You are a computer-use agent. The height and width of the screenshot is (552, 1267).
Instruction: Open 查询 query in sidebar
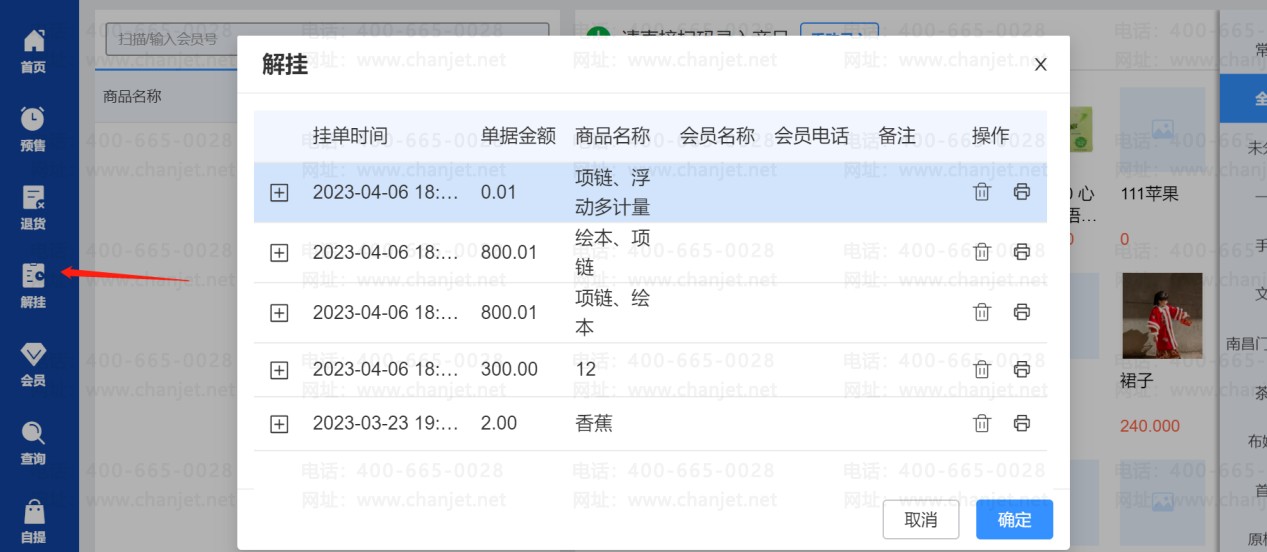(33, 444)
